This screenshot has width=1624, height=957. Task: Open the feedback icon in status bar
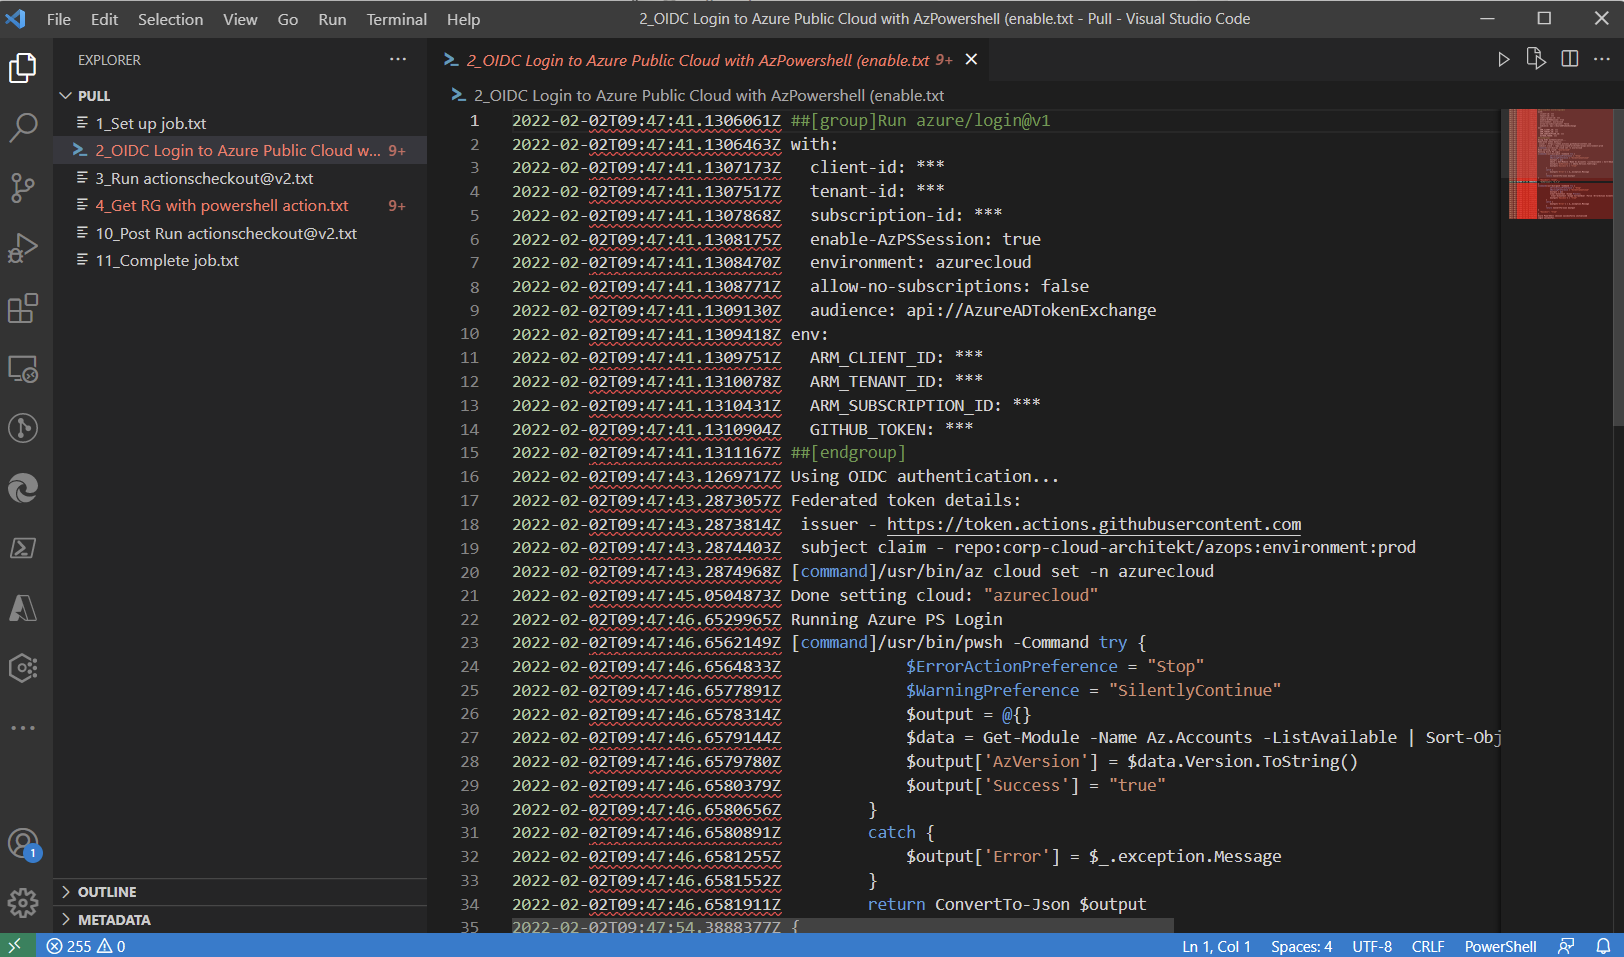[1566, 946]
